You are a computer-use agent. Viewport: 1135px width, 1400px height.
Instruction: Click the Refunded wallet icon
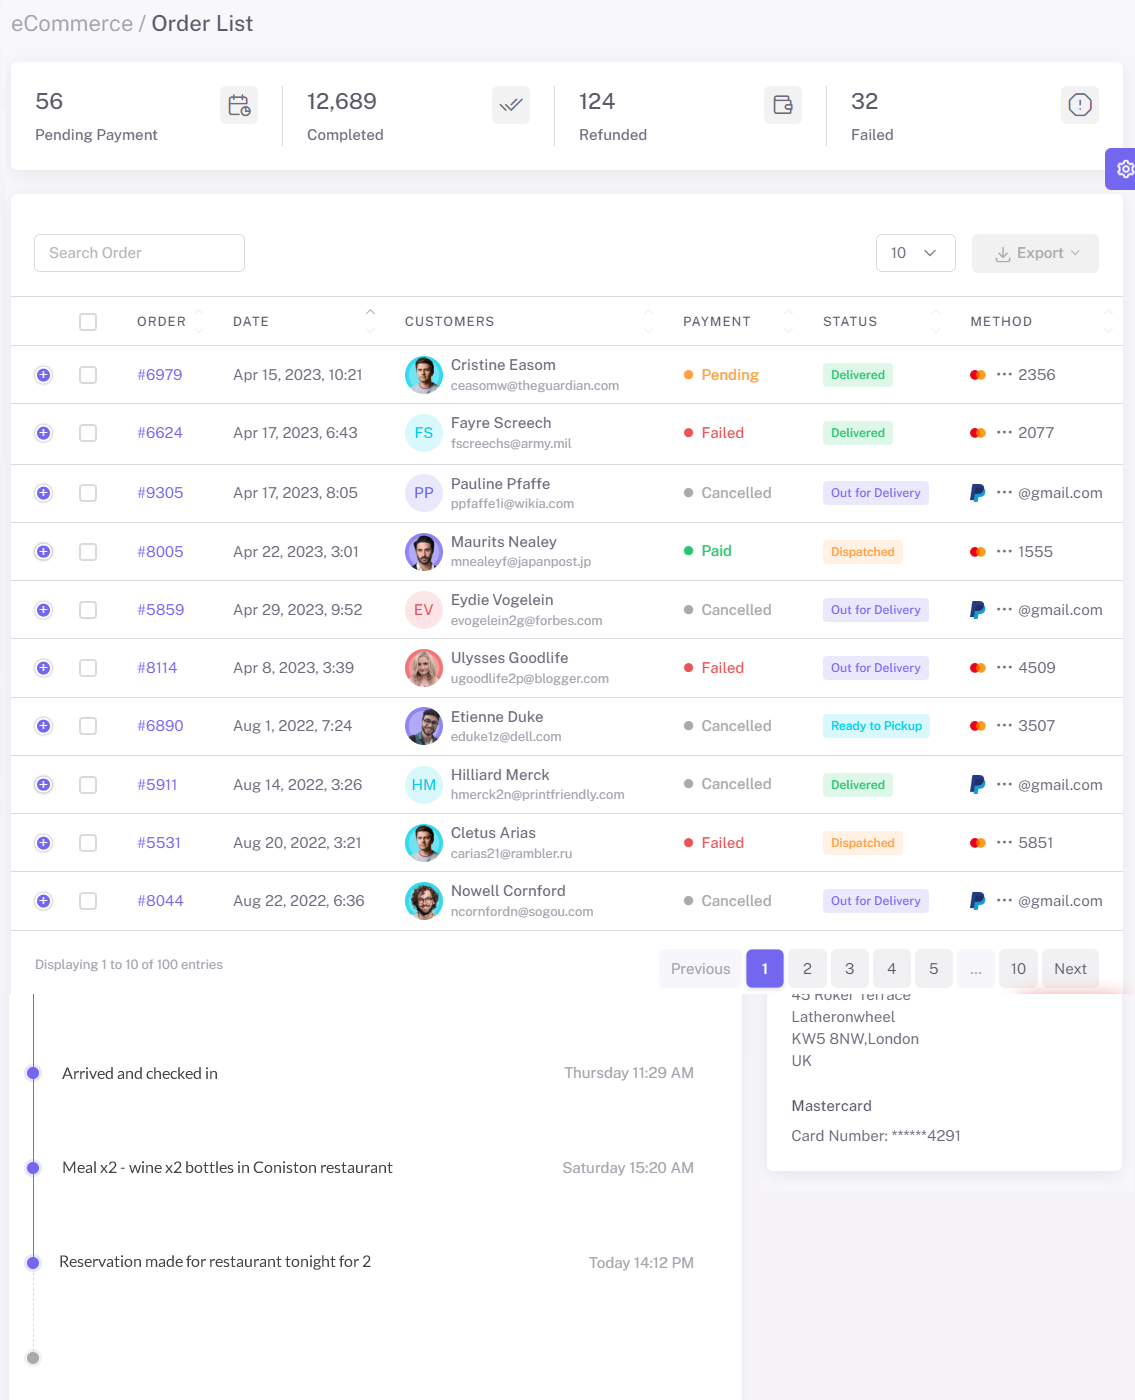pos(783,105)
